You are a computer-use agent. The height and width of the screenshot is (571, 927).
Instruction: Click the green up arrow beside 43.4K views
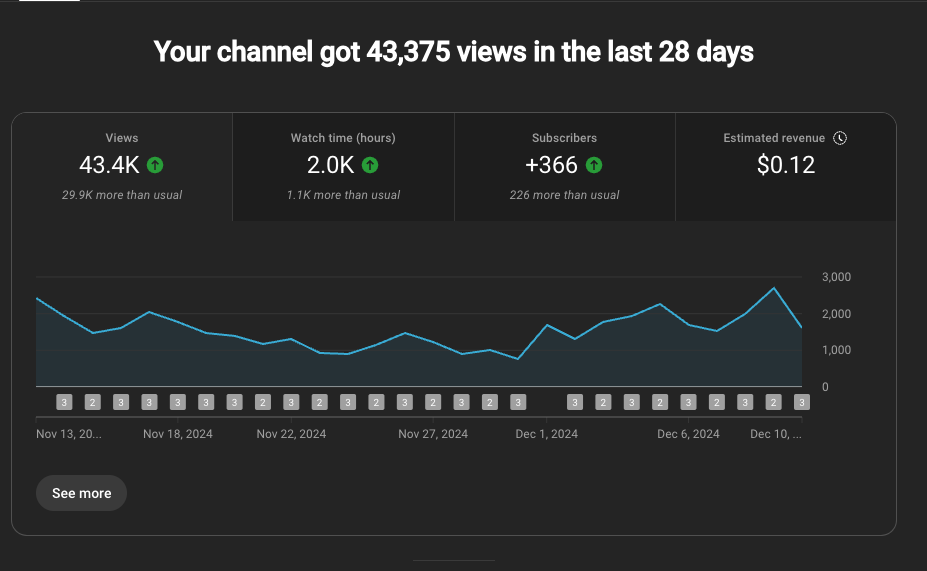pyautogui.click(x=155, y=165)
